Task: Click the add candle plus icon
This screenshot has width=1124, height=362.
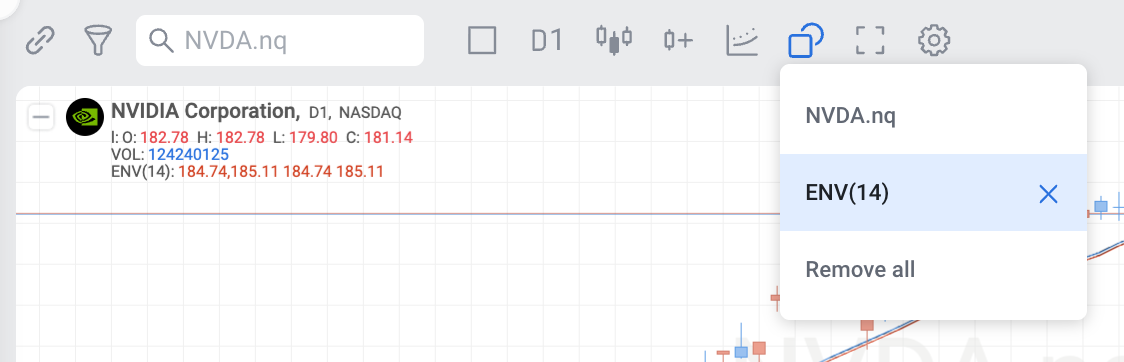Action: [677, 41]
